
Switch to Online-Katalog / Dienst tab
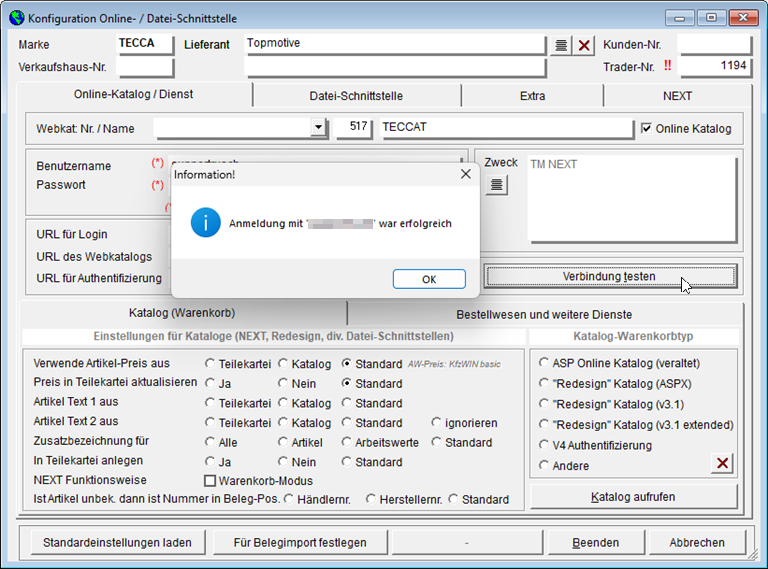(134, 95)
